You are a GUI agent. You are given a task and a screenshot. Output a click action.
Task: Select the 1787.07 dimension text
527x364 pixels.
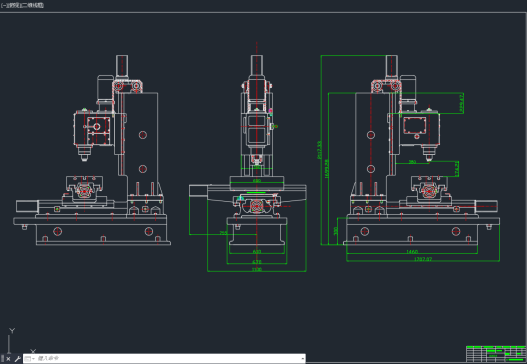423,259
